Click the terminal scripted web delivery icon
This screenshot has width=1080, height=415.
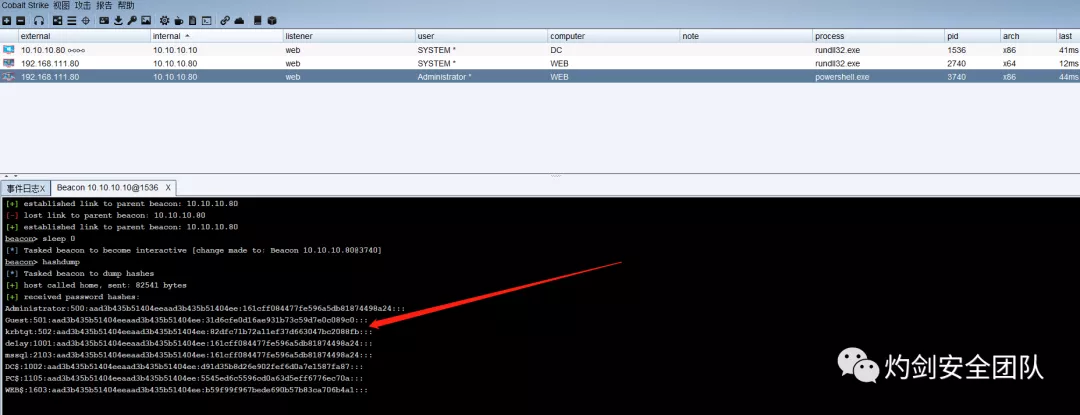206,21
